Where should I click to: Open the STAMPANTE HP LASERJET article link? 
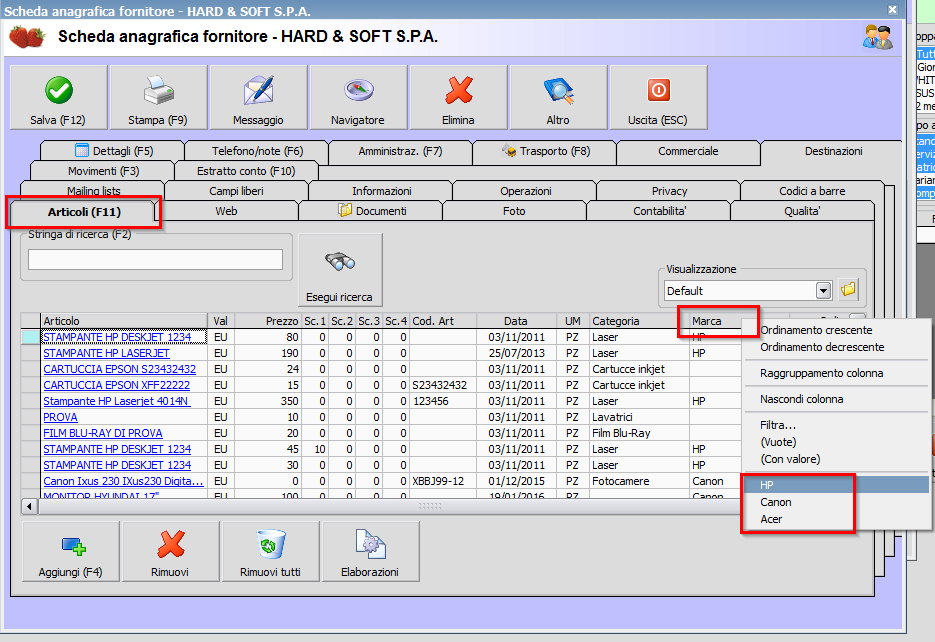(x=106, y=353)
